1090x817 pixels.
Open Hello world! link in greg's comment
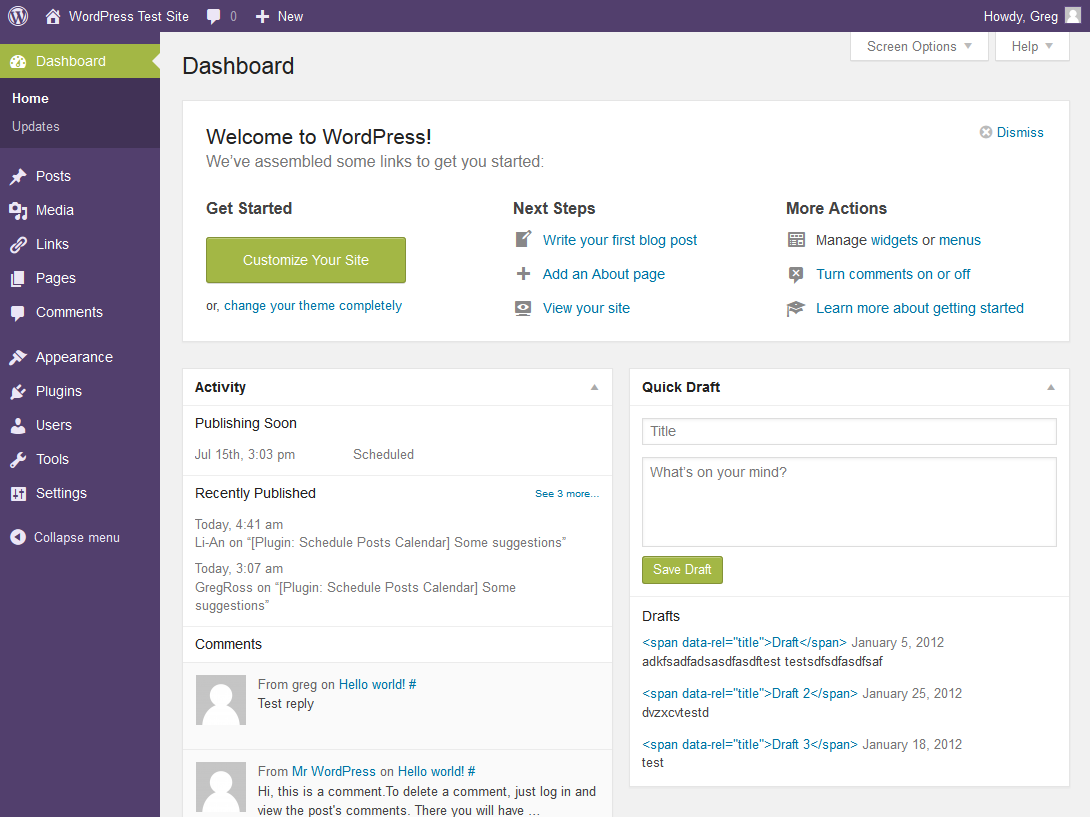click(x=372, y=684)
